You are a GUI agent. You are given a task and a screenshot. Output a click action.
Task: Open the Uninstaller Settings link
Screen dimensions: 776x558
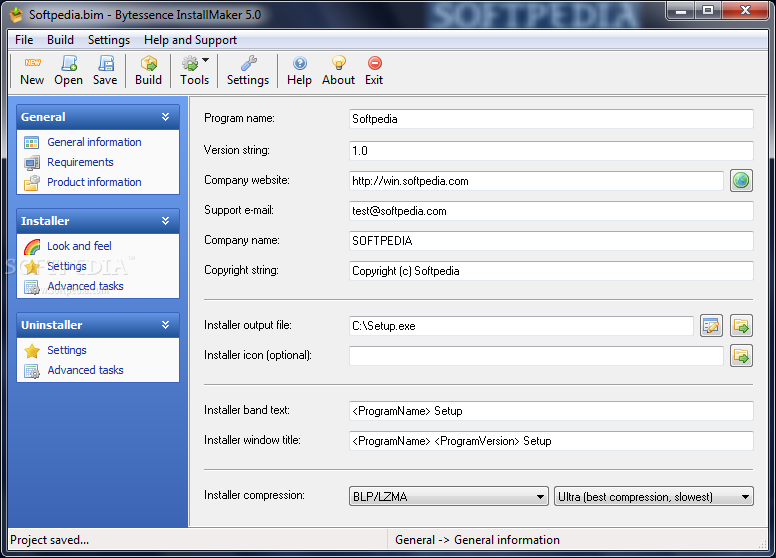[x=67, y=350]
